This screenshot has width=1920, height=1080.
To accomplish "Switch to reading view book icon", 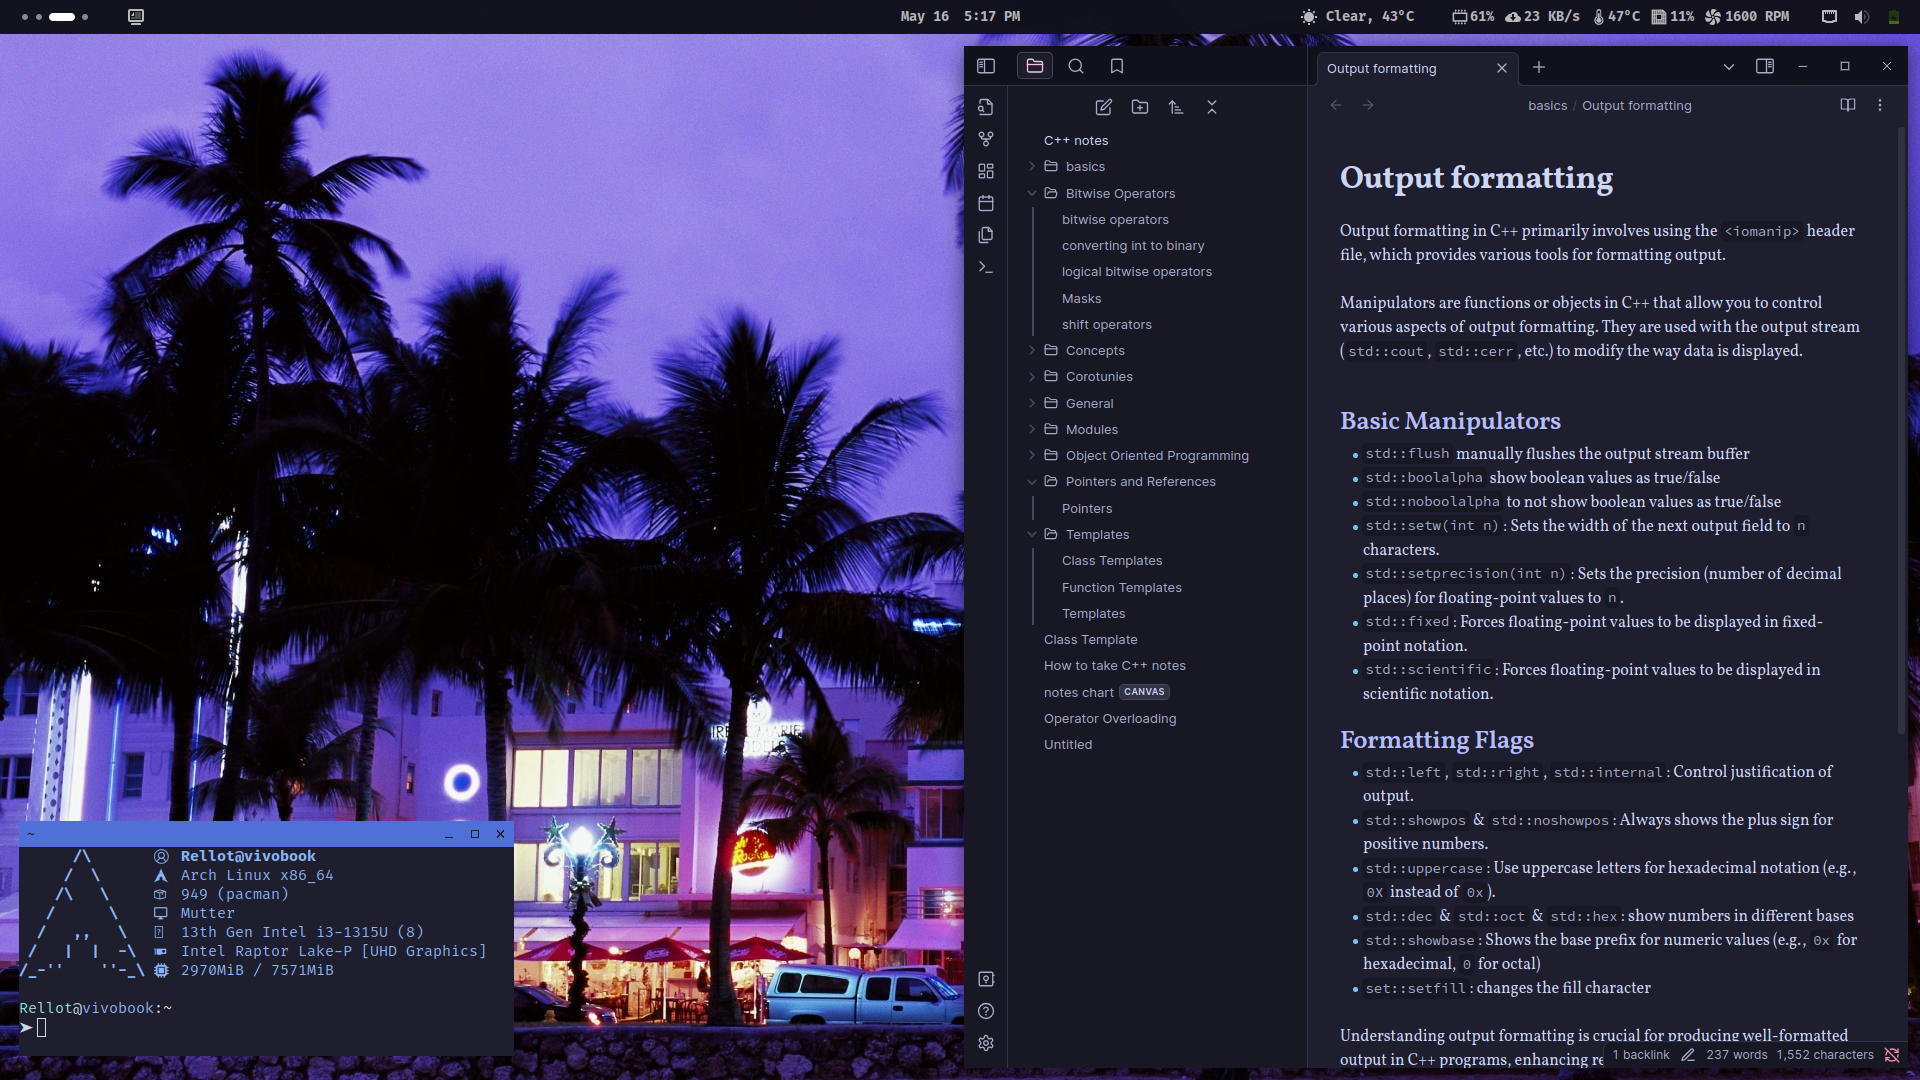I will pos(1848,105).
